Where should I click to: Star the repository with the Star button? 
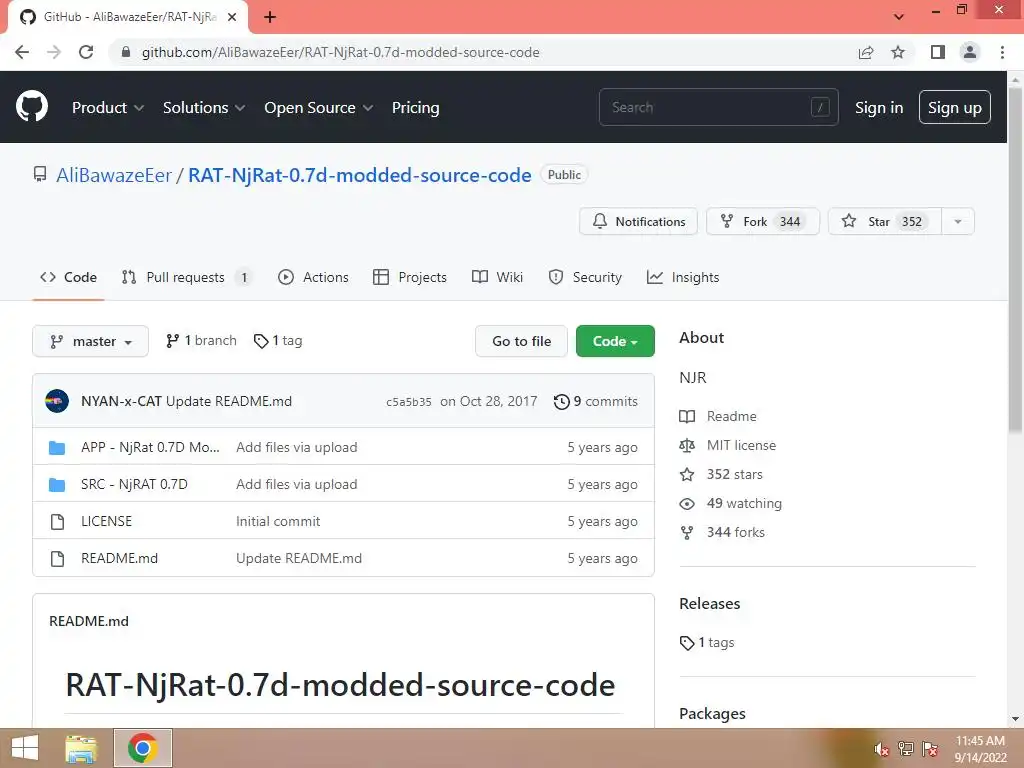(884, 221)
